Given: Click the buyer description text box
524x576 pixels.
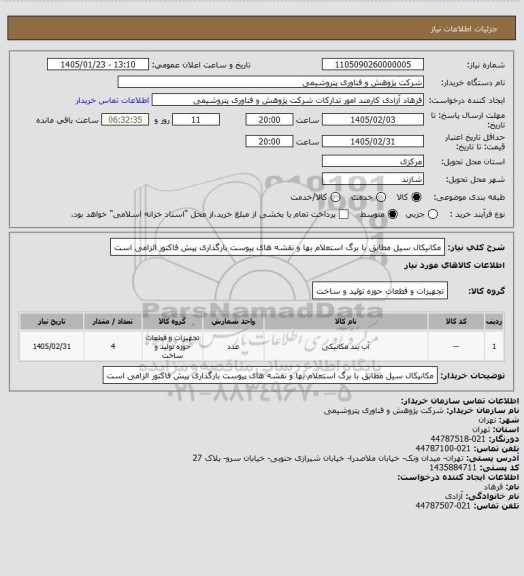Looking at the screenshot, I should tap(270, 376).
